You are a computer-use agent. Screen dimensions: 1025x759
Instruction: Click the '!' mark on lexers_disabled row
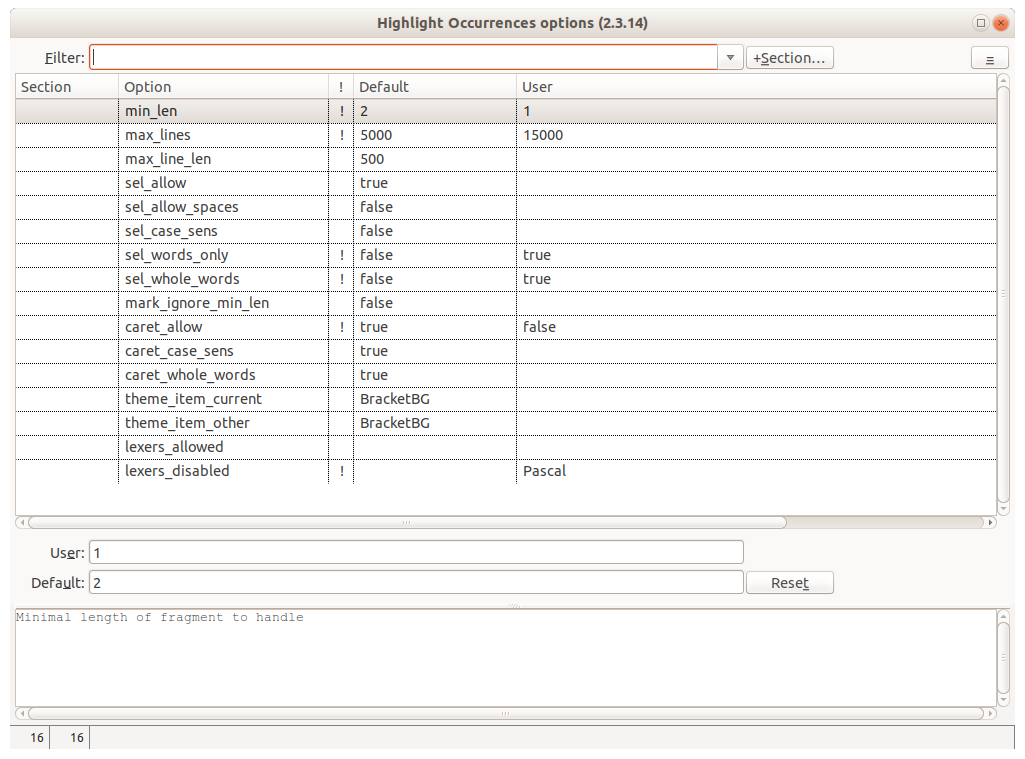point(341,471)
